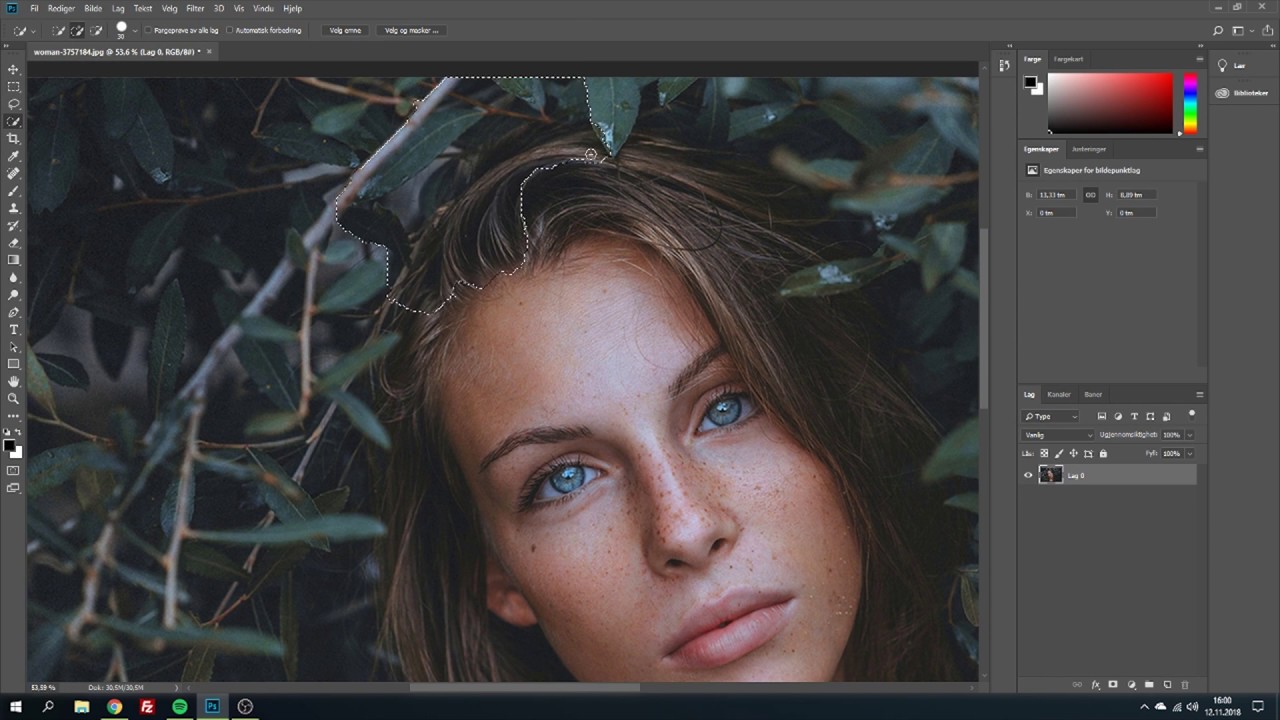The height and width of the screenshot is (720, 1280).
Task: Open the Filter menu
Action: pos(195,8)
